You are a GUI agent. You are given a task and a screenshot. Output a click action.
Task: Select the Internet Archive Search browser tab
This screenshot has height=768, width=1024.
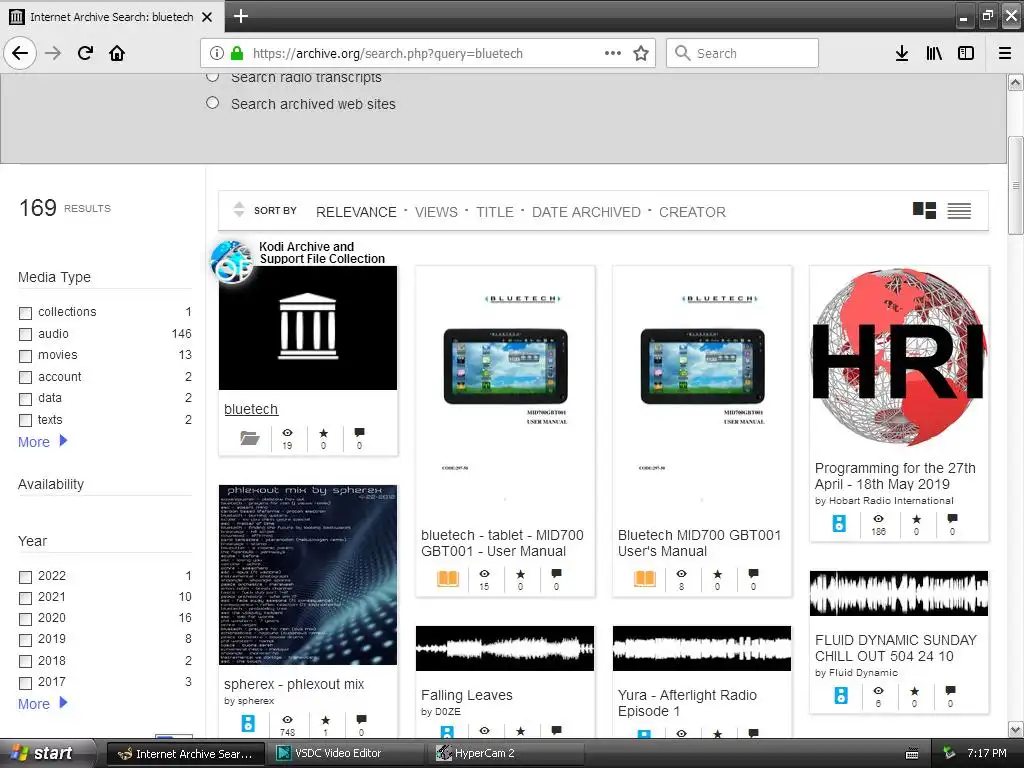coord(112,16)
